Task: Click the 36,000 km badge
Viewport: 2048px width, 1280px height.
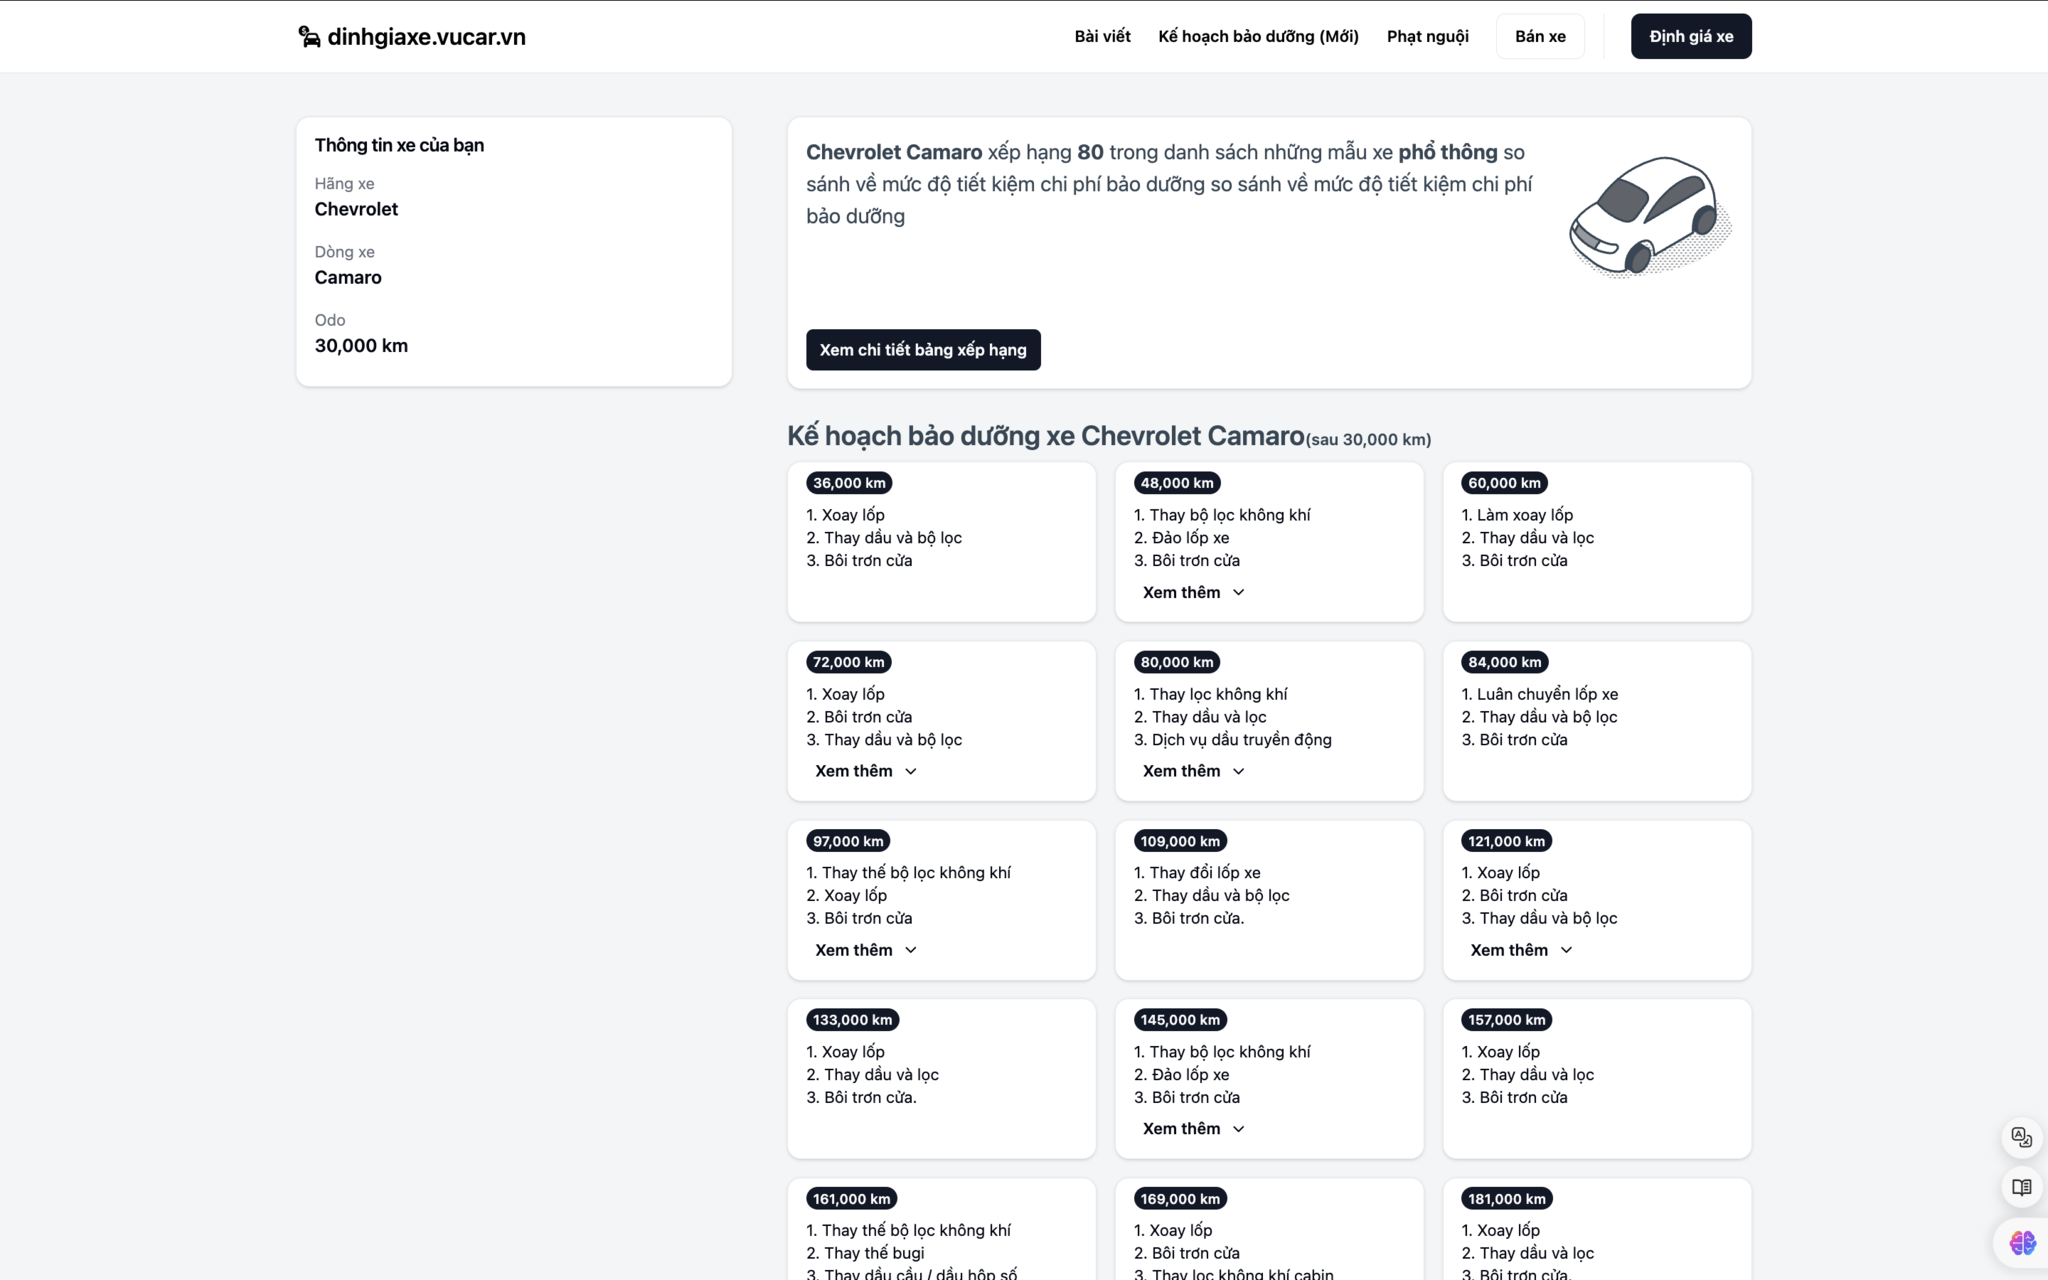Action: [849, 483]
